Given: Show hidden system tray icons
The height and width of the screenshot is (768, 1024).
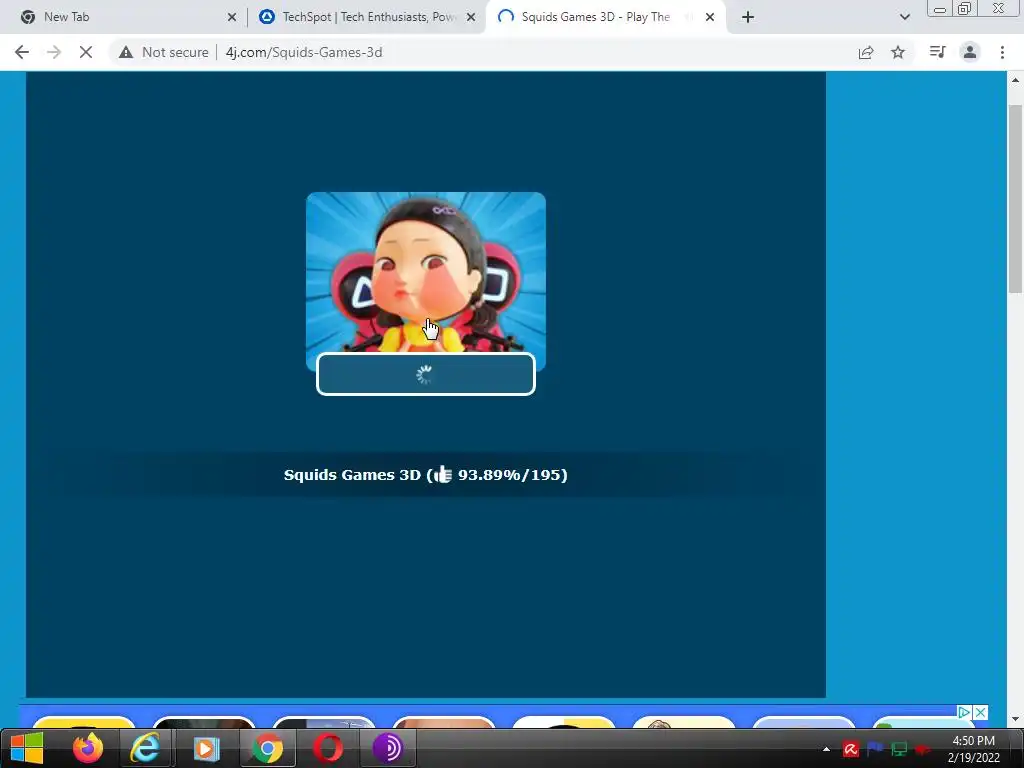Looking at the screenshot, I should (x=826, y=749).
